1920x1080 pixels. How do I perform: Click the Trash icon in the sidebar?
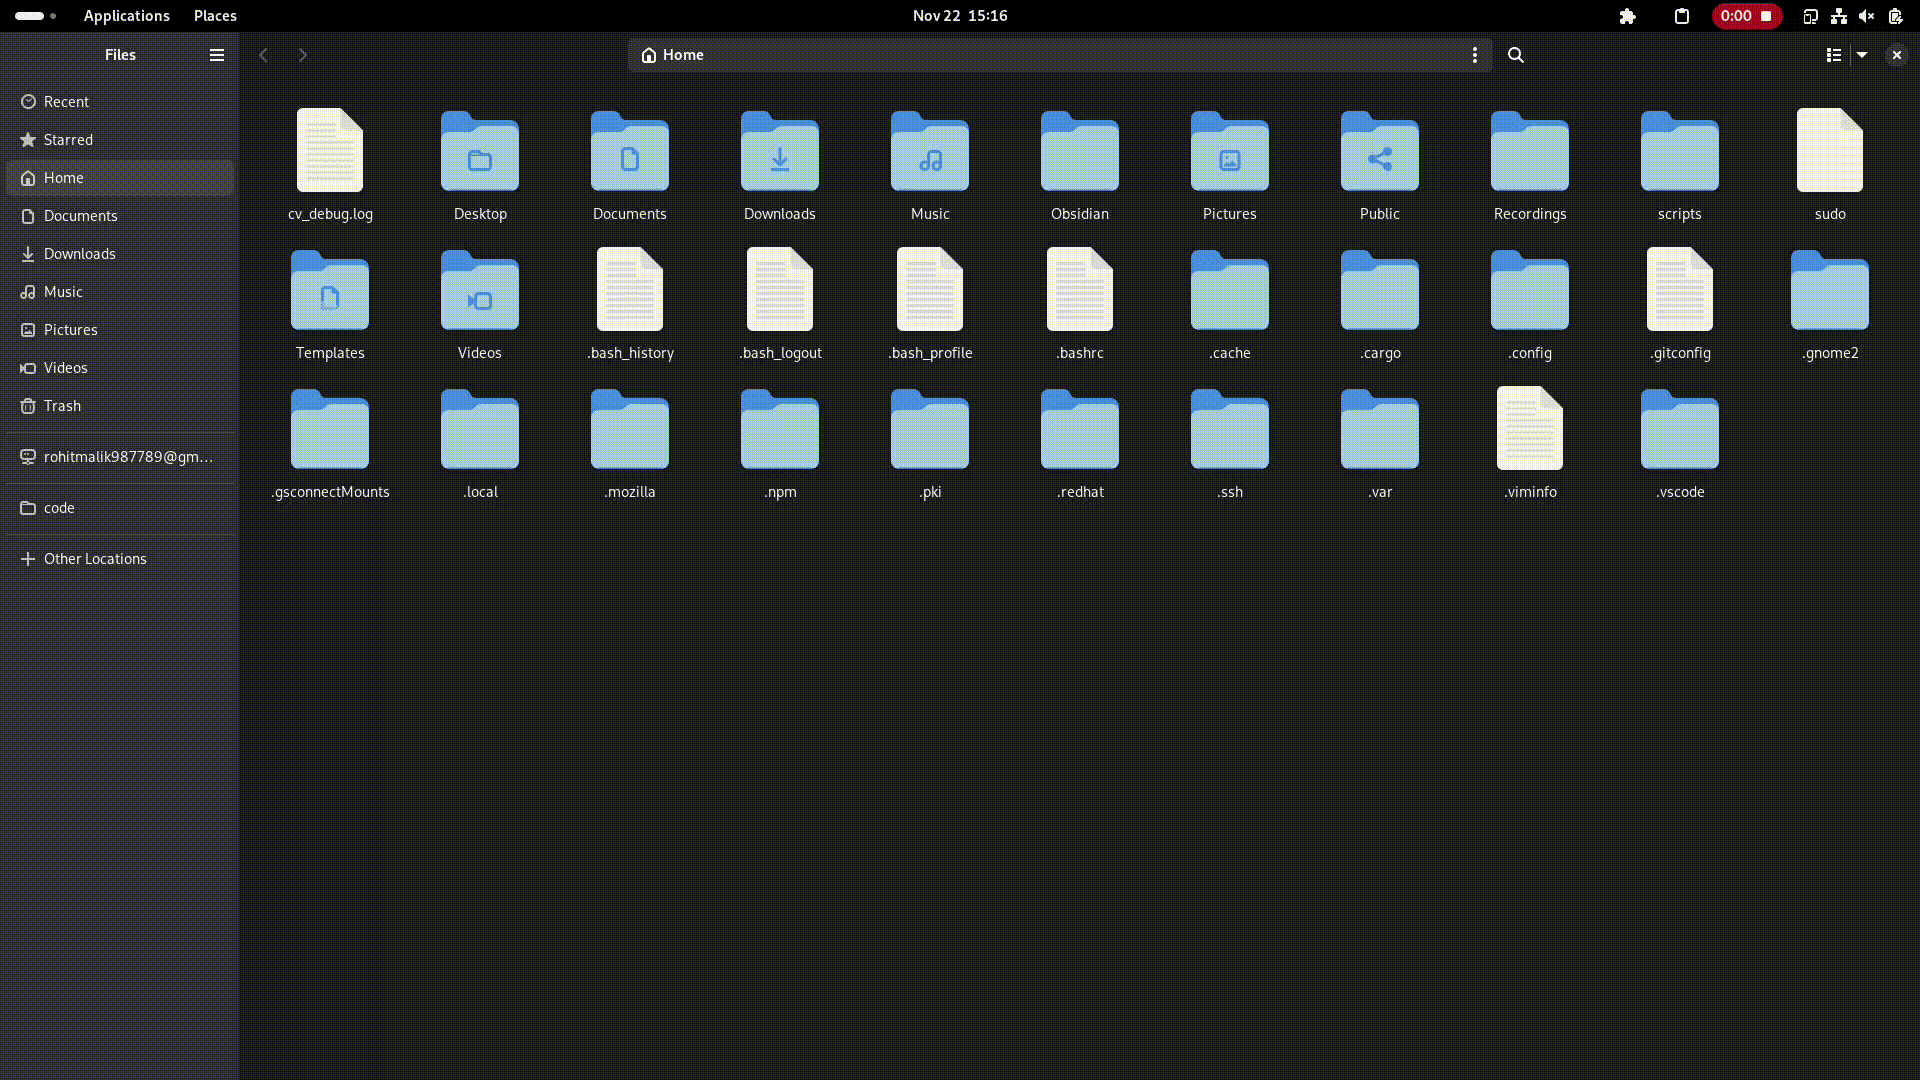(28, 406)
